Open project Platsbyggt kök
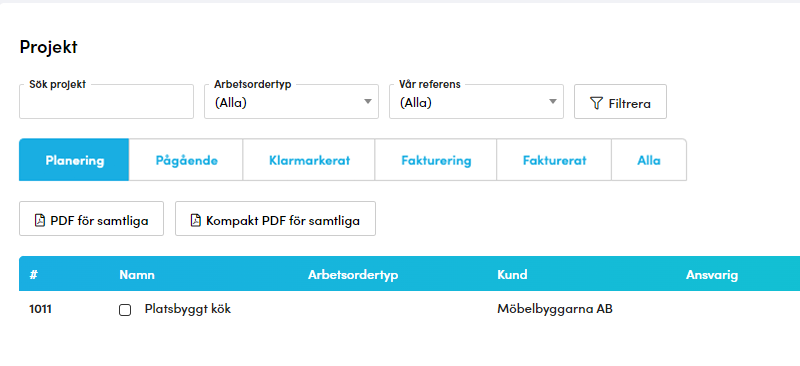This screenshot has width=800, height=366. (x=188, y=309)
